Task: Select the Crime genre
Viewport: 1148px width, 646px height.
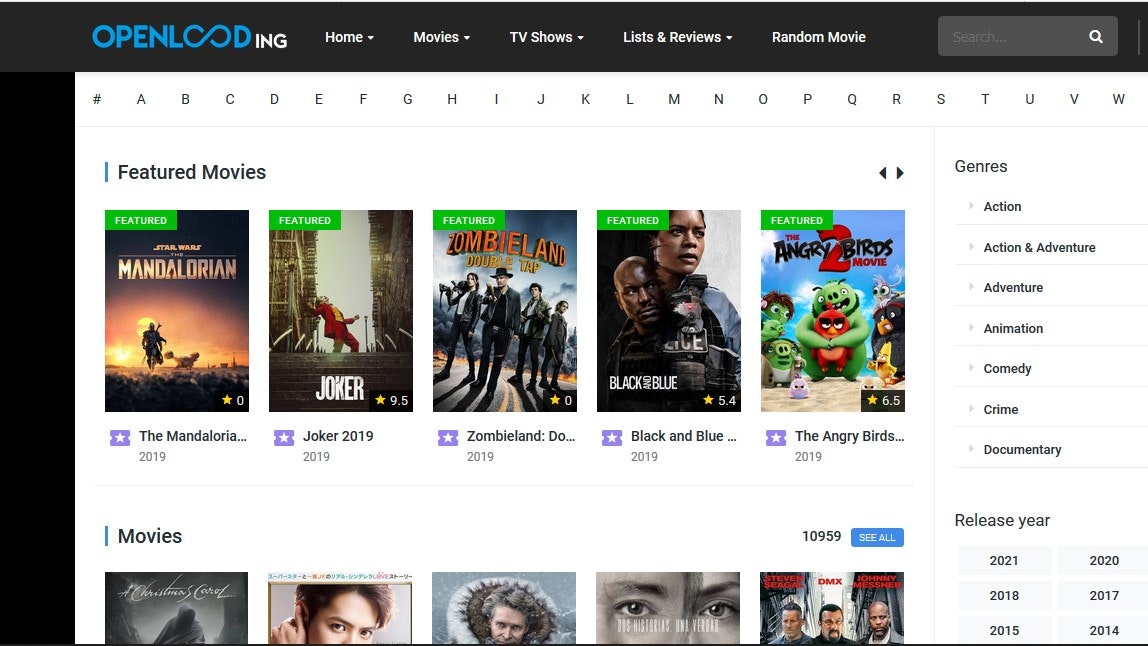Action: click(x=1001, y=409)
